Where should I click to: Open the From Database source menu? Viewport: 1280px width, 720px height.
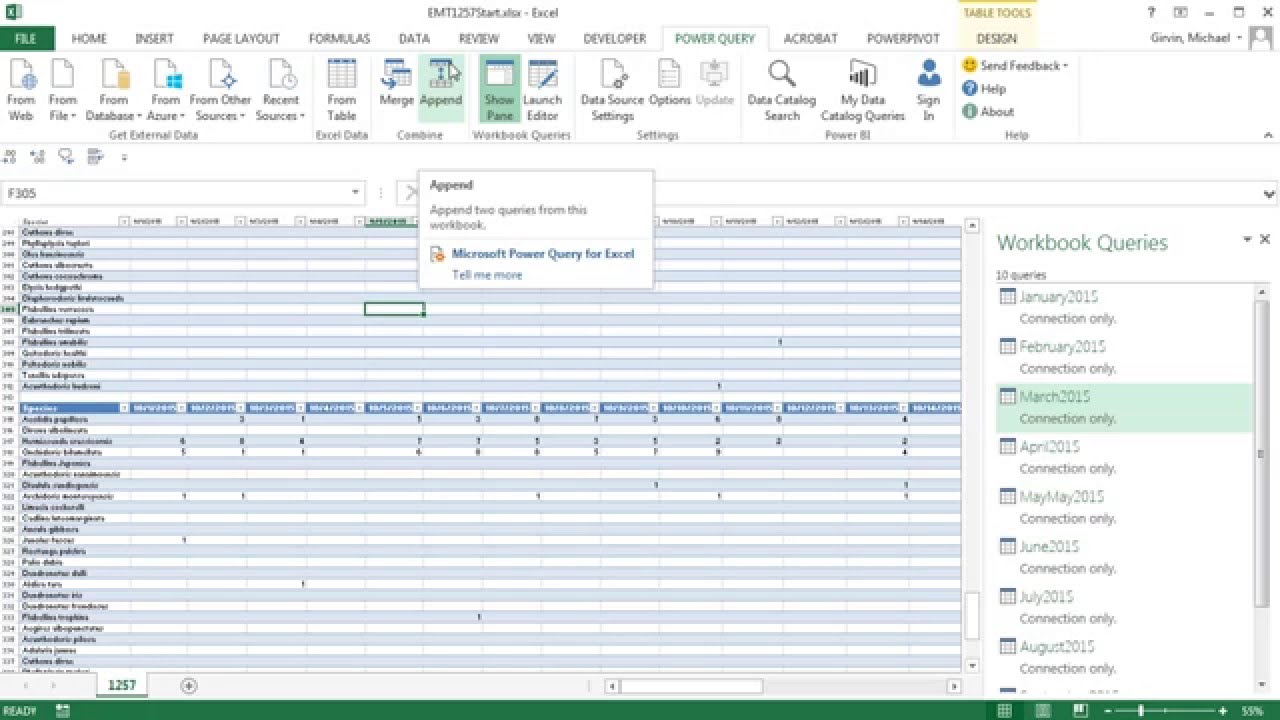click(114, 90)
